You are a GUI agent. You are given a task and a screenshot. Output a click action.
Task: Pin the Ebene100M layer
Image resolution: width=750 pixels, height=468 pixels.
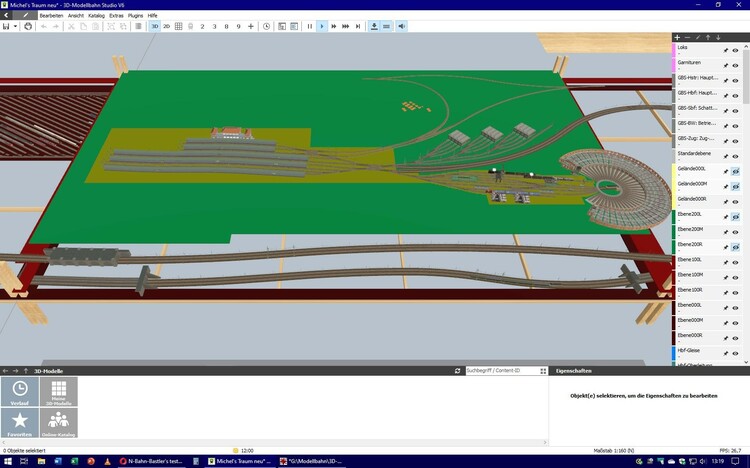coord(726,278)
